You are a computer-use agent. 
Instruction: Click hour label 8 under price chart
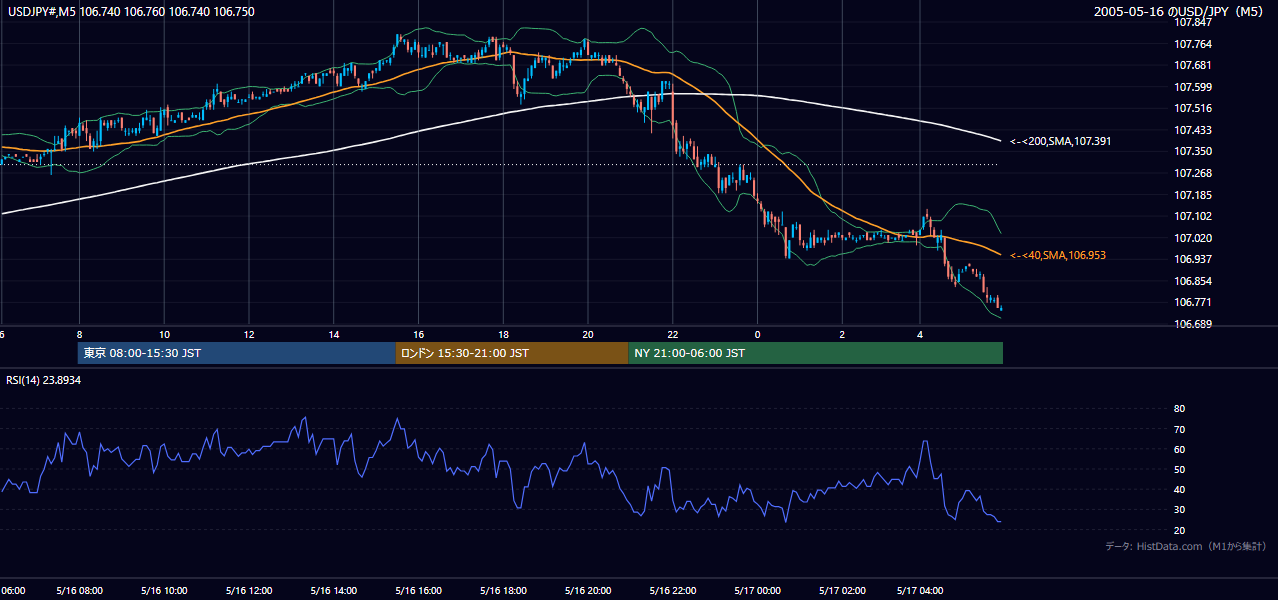point(79,334)
